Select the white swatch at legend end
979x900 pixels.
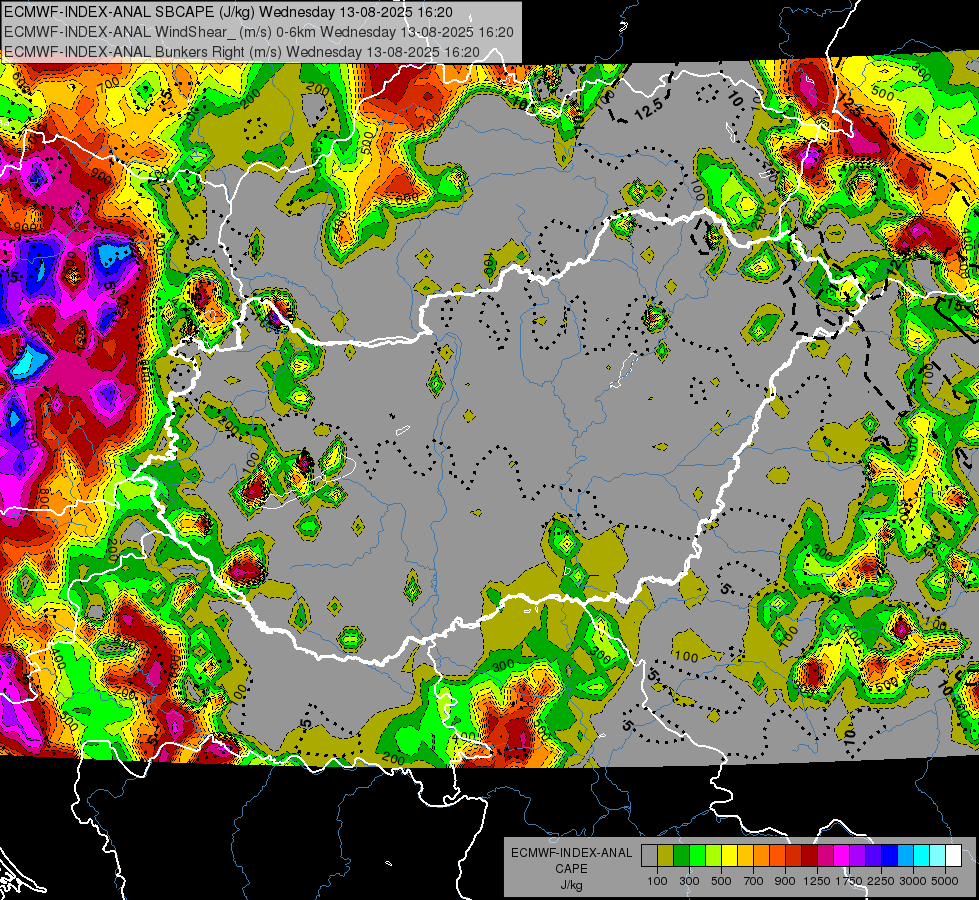[953, 856]
